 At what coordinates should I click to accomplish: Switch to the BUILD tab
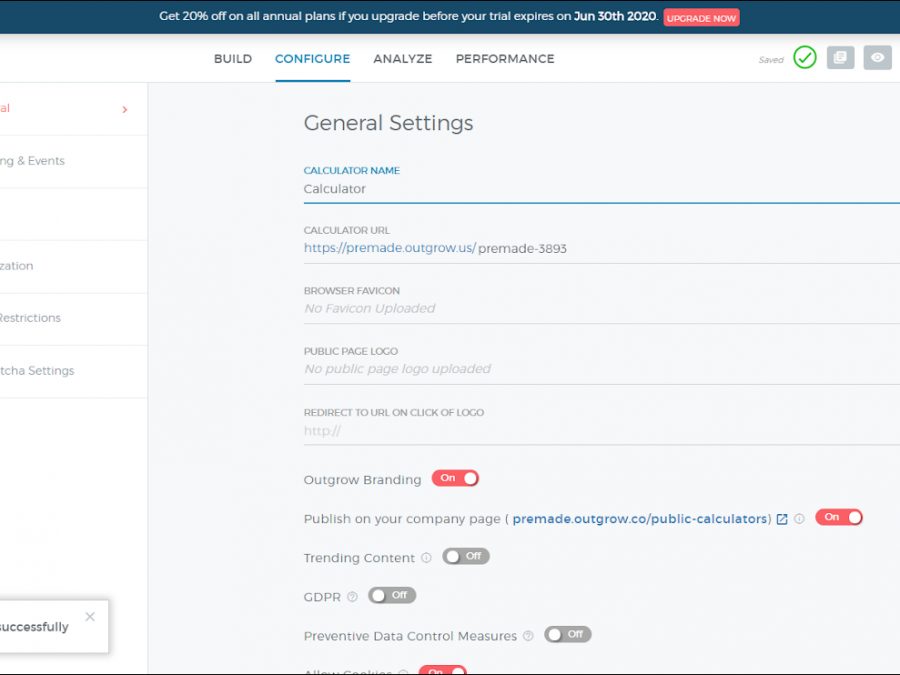tap(233, 59)
